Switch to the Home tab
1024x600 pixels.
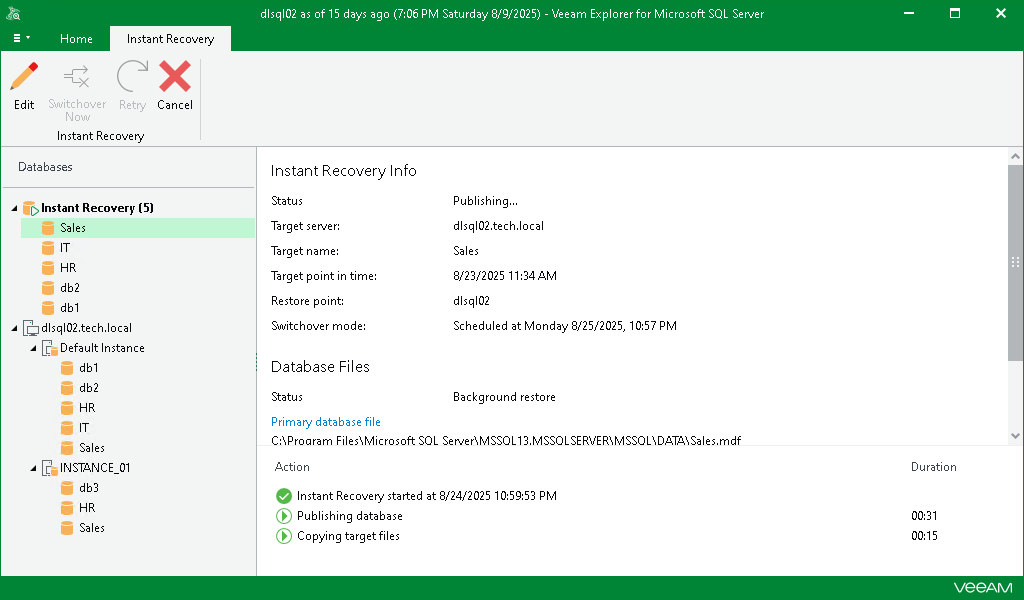click(x=76, y=39)
